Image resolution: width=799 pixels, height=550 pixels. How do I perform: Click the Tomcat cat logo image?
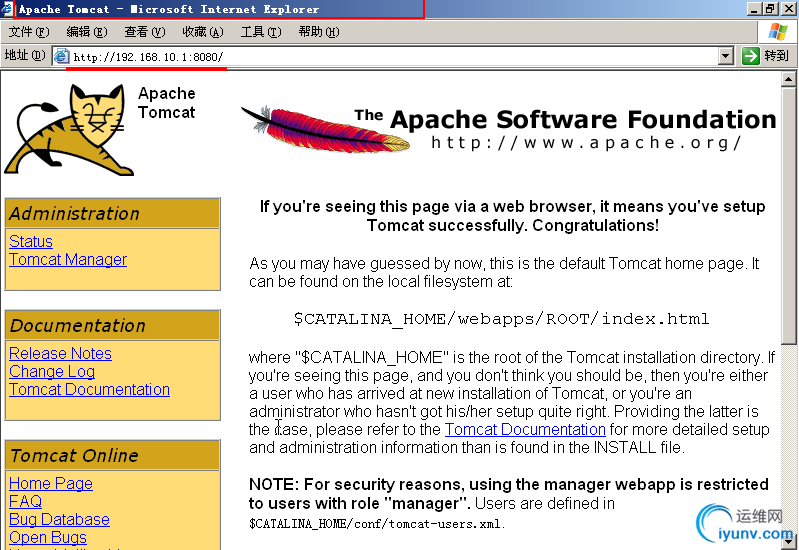(x=69, y=130)
